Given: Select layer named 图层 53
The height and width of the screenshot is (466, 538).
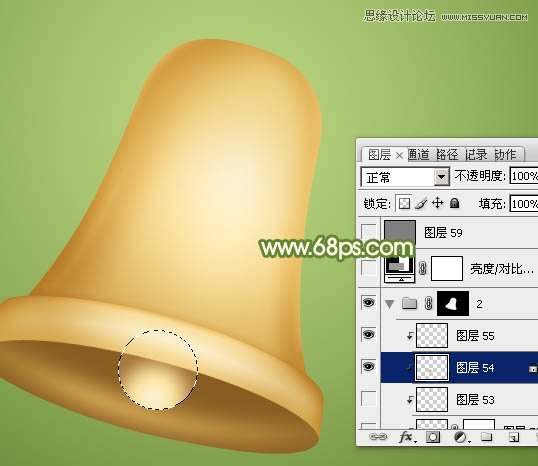Looking at the screenshot, I should [475, 399].
